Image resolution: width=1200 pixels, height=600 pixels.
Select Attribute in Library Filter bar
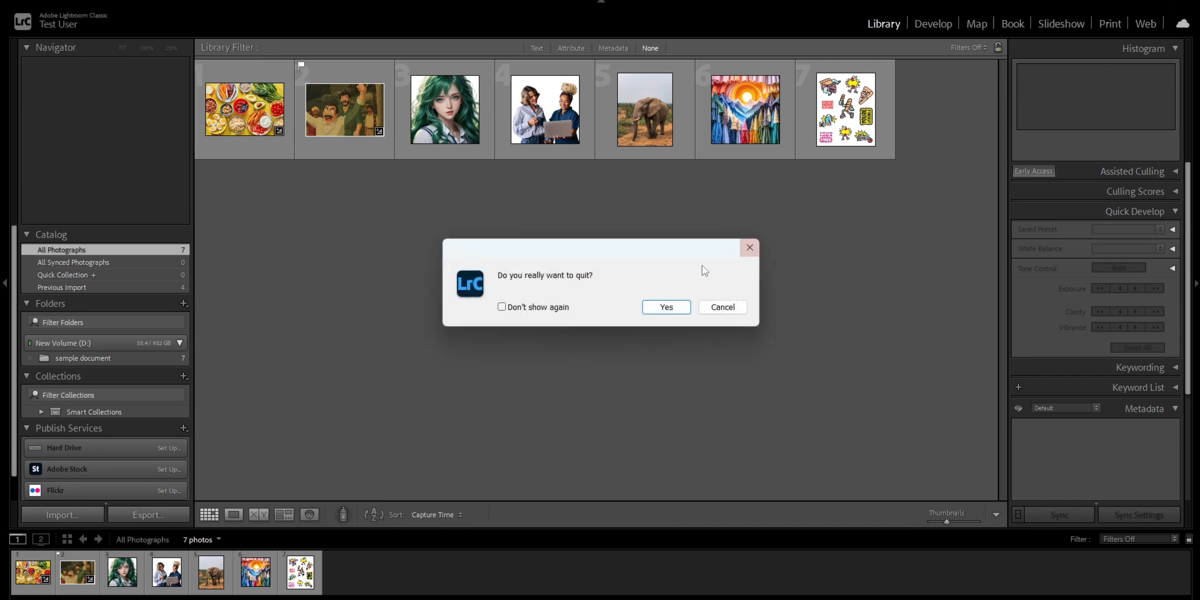[x=571, y=48]
